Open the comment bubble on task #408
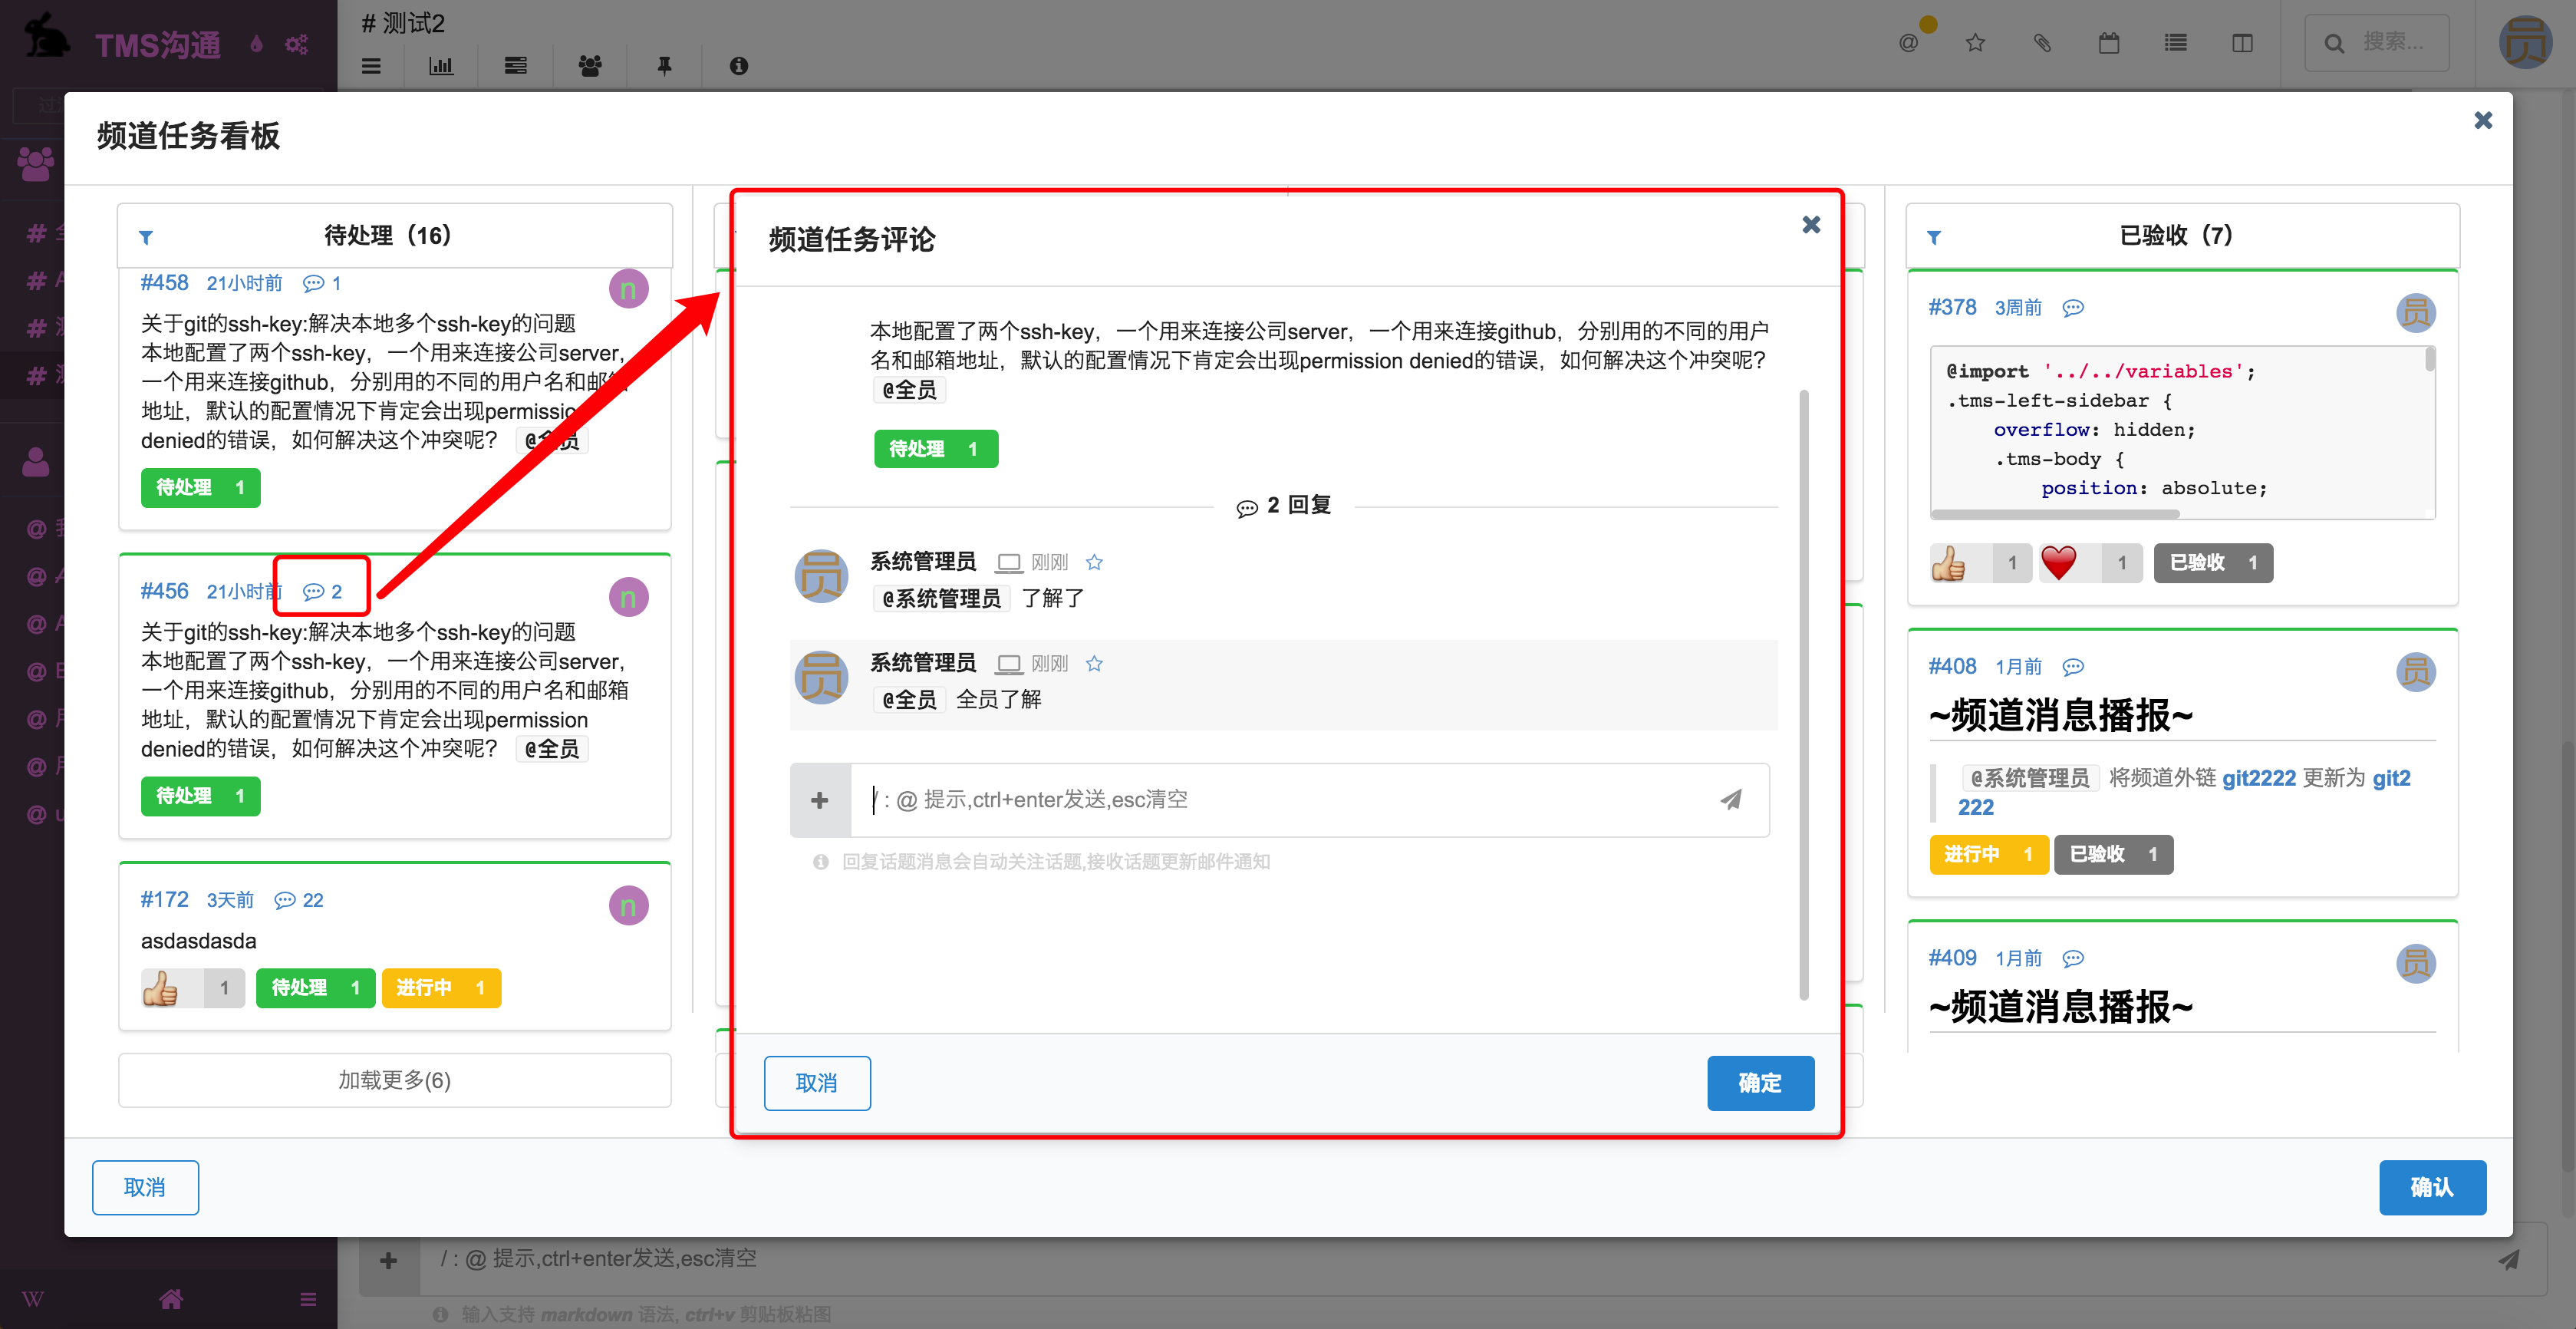The height and width of the screenshot is (1329, 2576). point(2073,667)
